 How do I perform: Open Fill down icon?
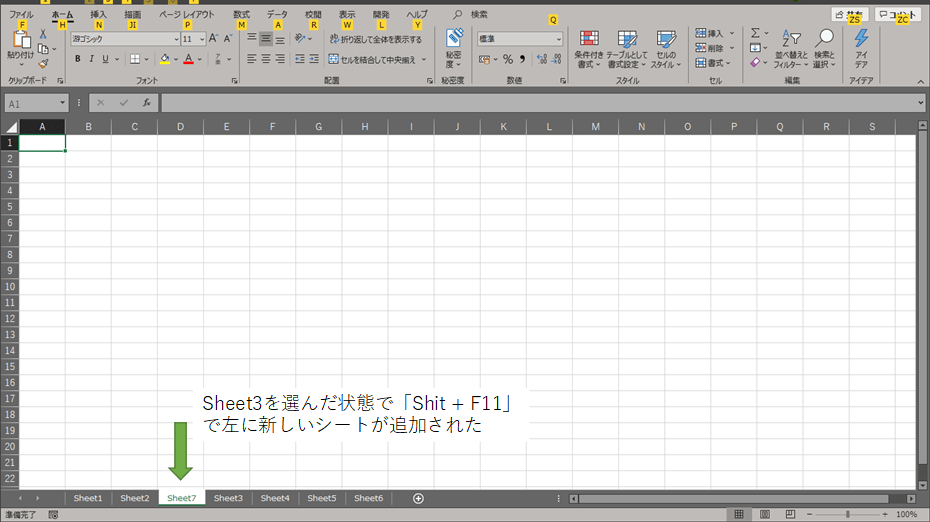(754, 48)
